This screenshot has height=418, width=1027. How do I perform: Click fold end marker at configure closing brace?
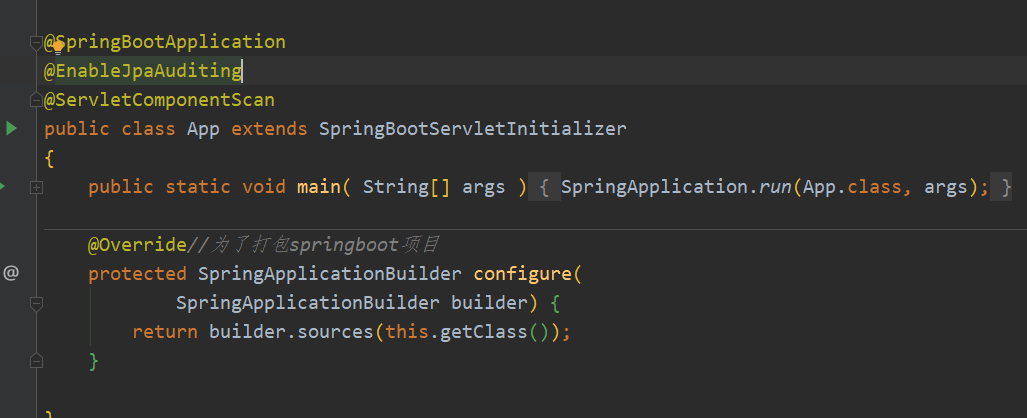coord(36,360)
